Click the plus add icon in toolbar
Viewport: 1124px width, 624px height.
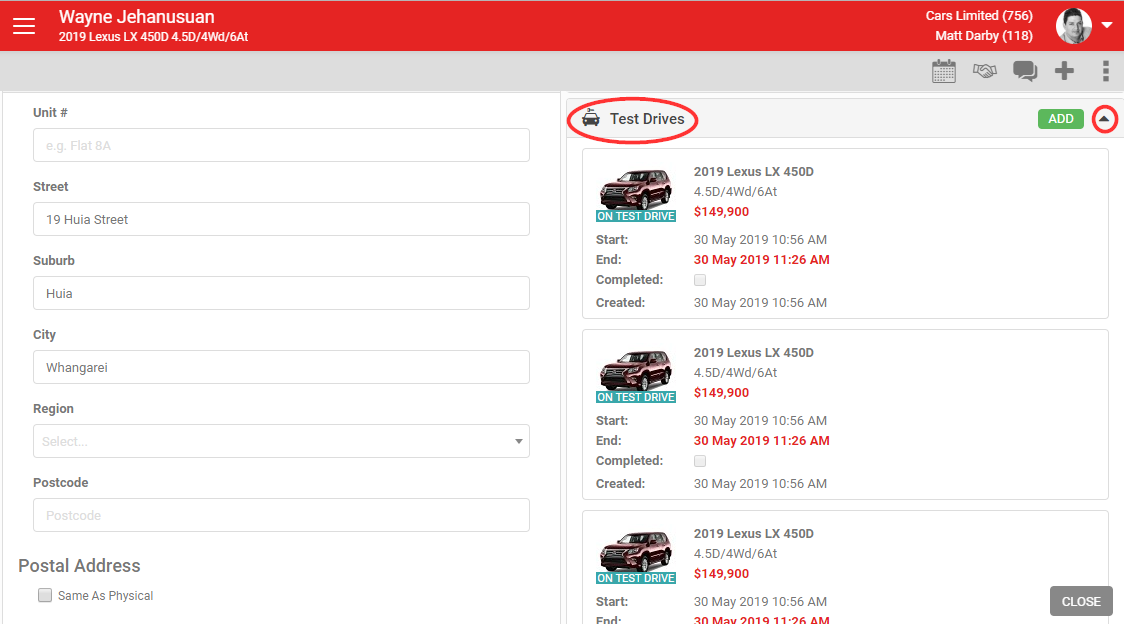(x=1065, y=71)
